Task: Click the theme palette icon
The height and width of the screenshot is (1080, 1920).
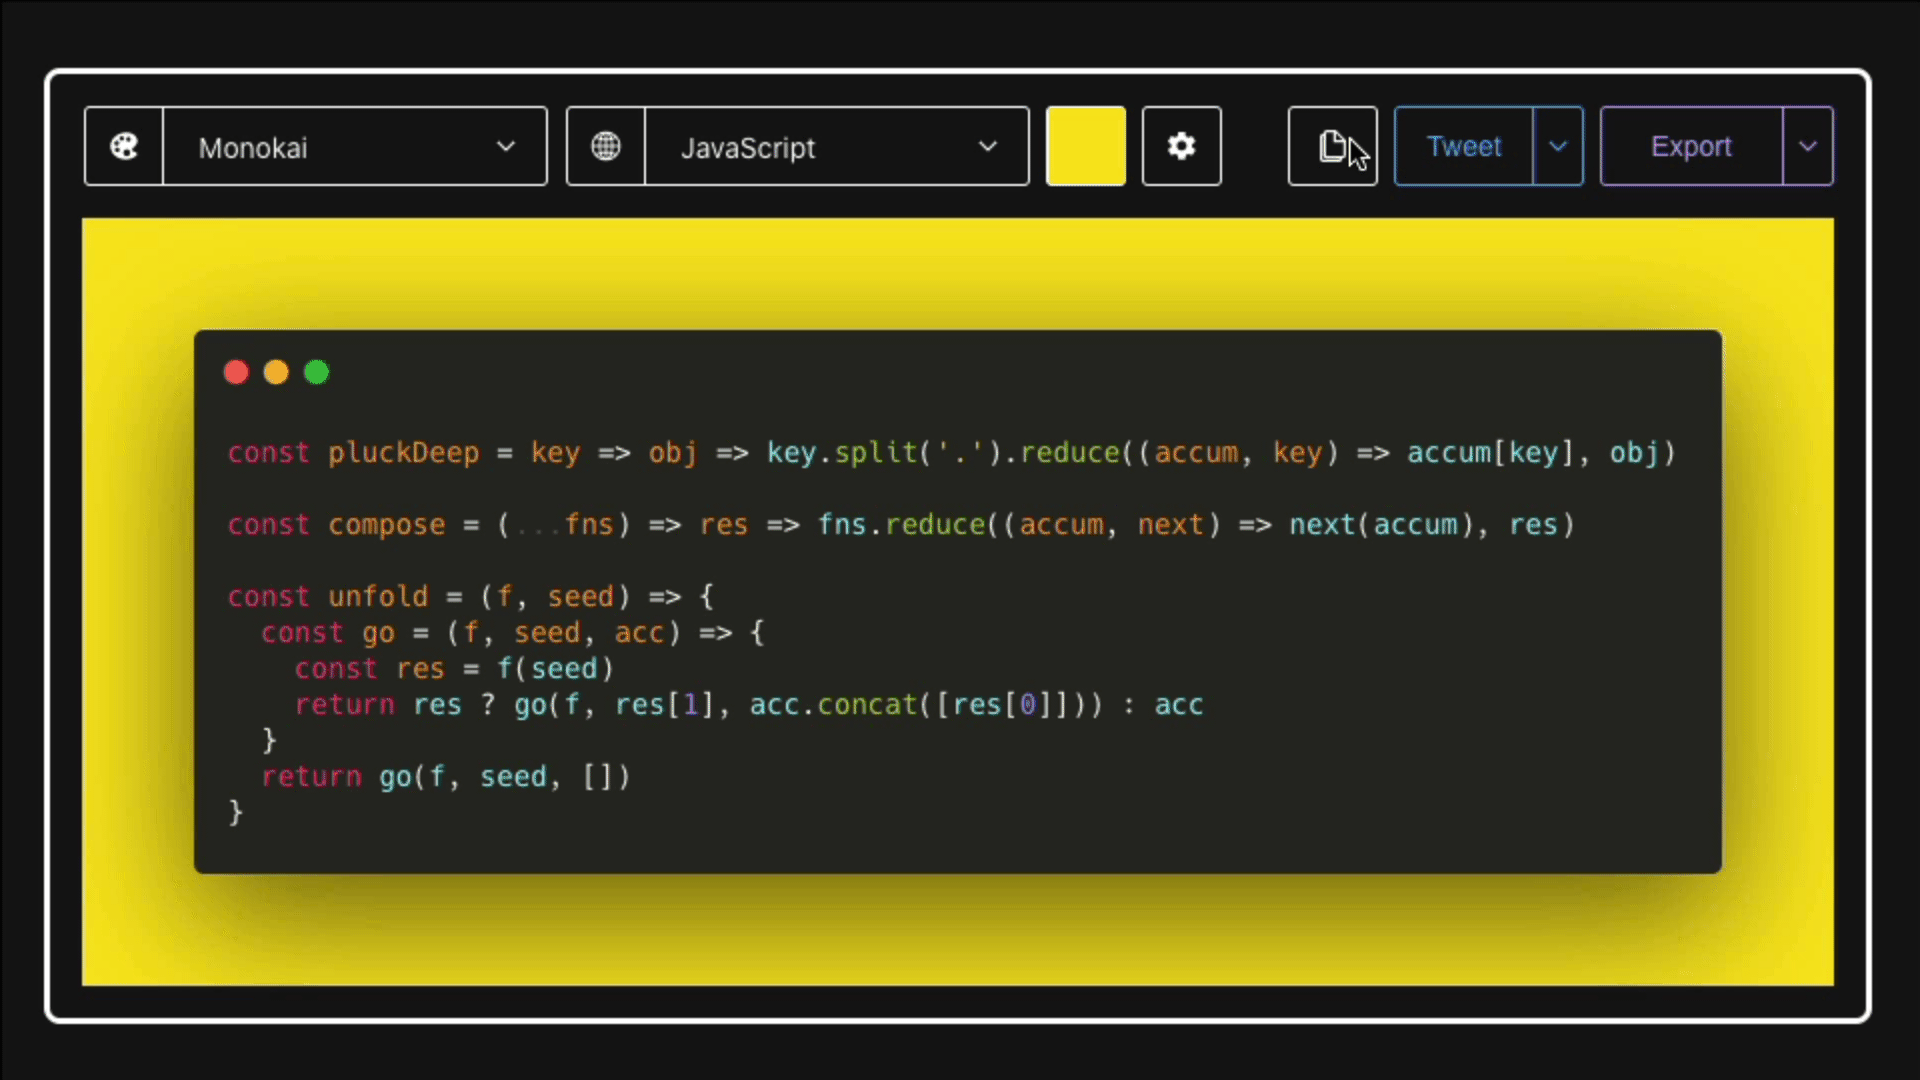Action: (124, 147)
